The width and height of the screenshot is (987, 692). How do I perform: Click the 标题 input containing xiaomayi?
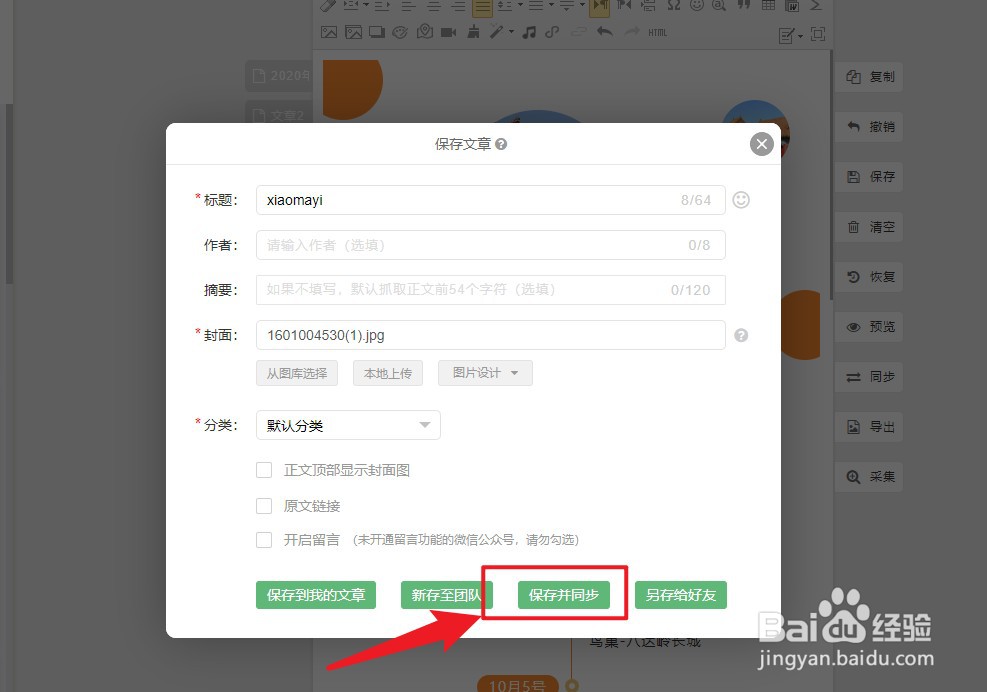click(x=490, y=200)
